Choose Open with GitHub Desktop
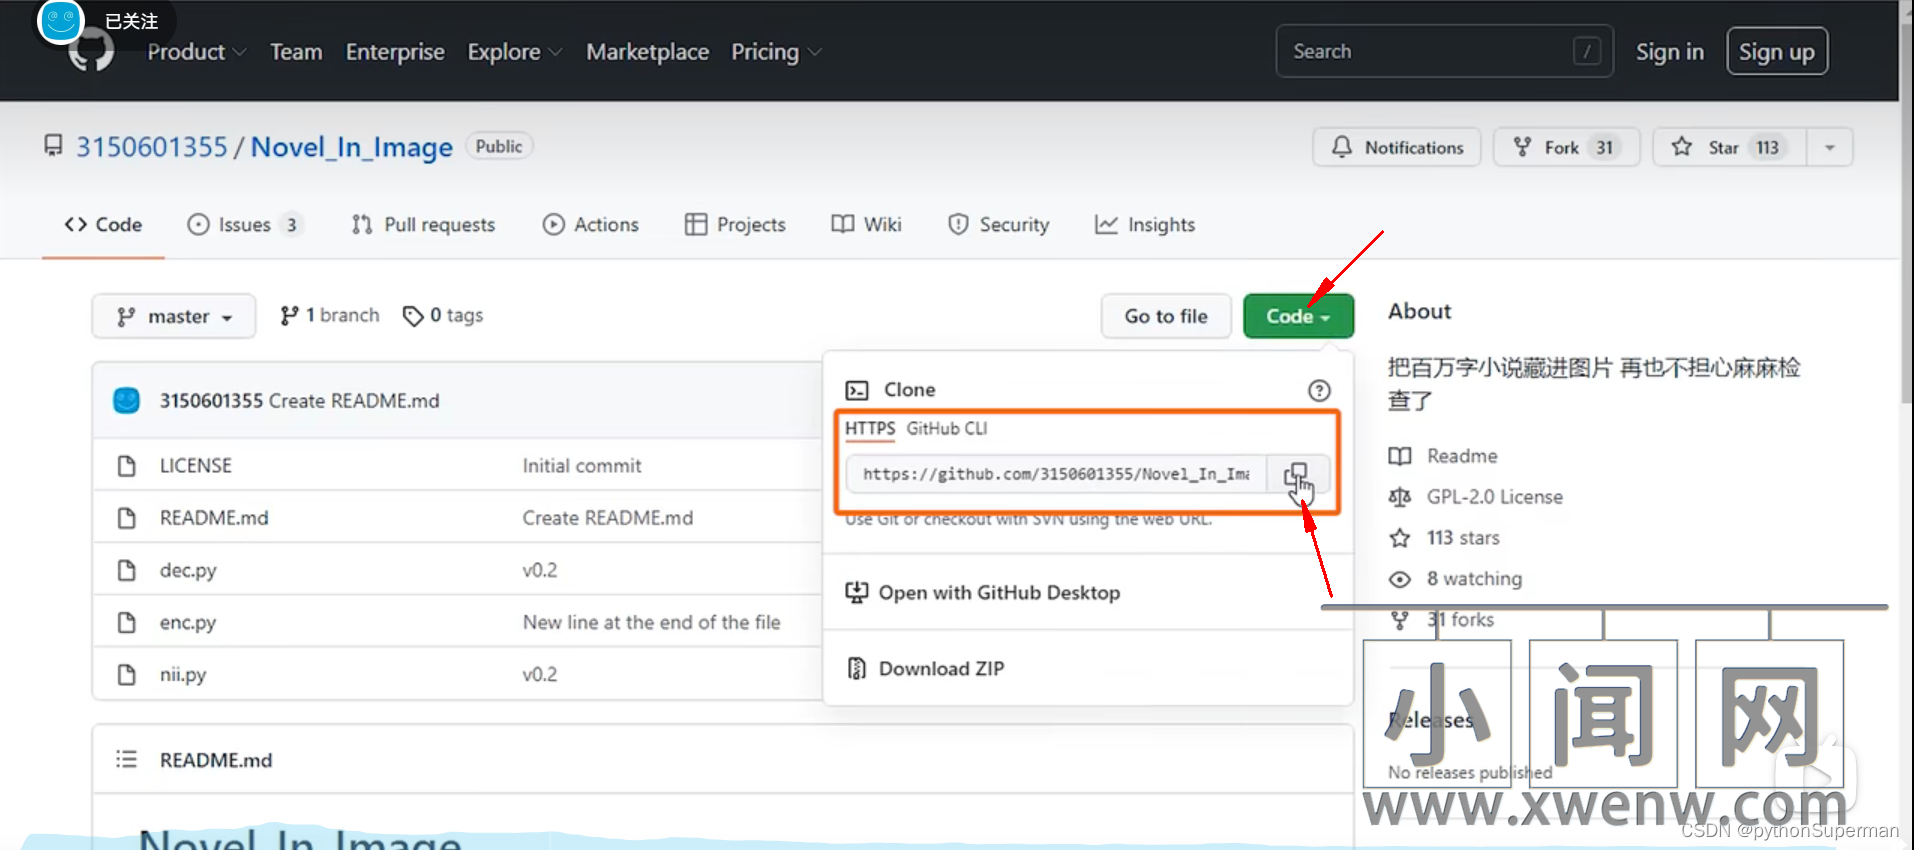This screenshot has height=850, width=1914. [x=984, y=593]
